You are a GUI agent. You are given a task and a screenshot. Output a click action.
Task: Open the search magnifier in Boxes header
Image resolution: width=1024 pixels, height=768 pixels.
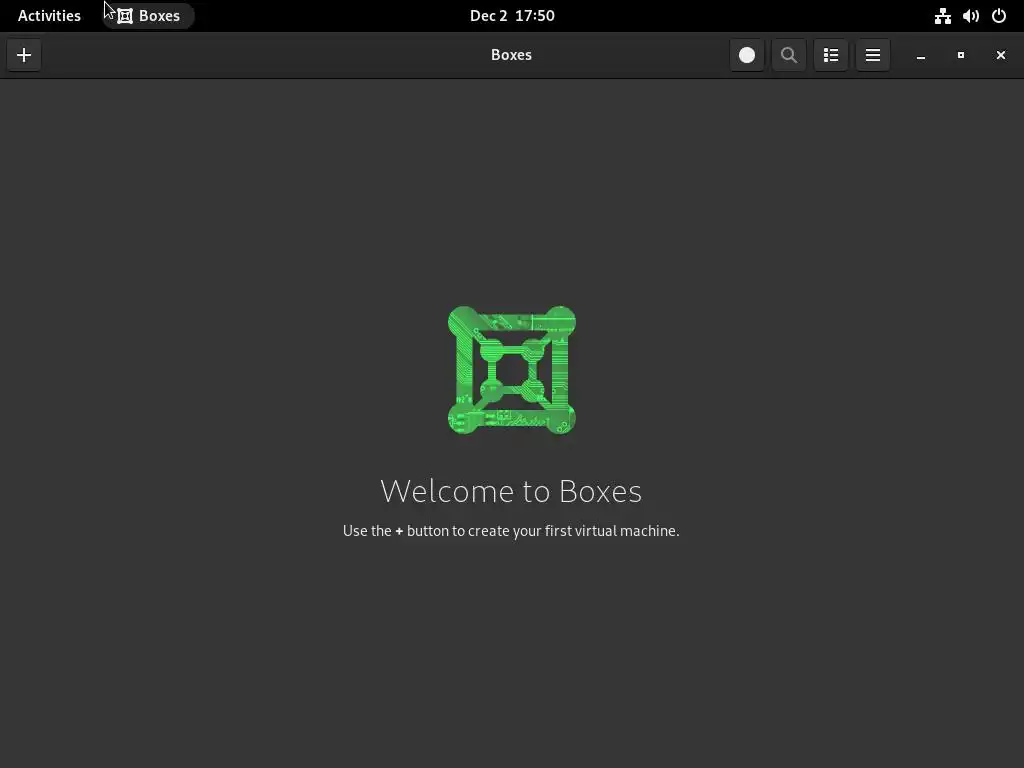[788, 55]
